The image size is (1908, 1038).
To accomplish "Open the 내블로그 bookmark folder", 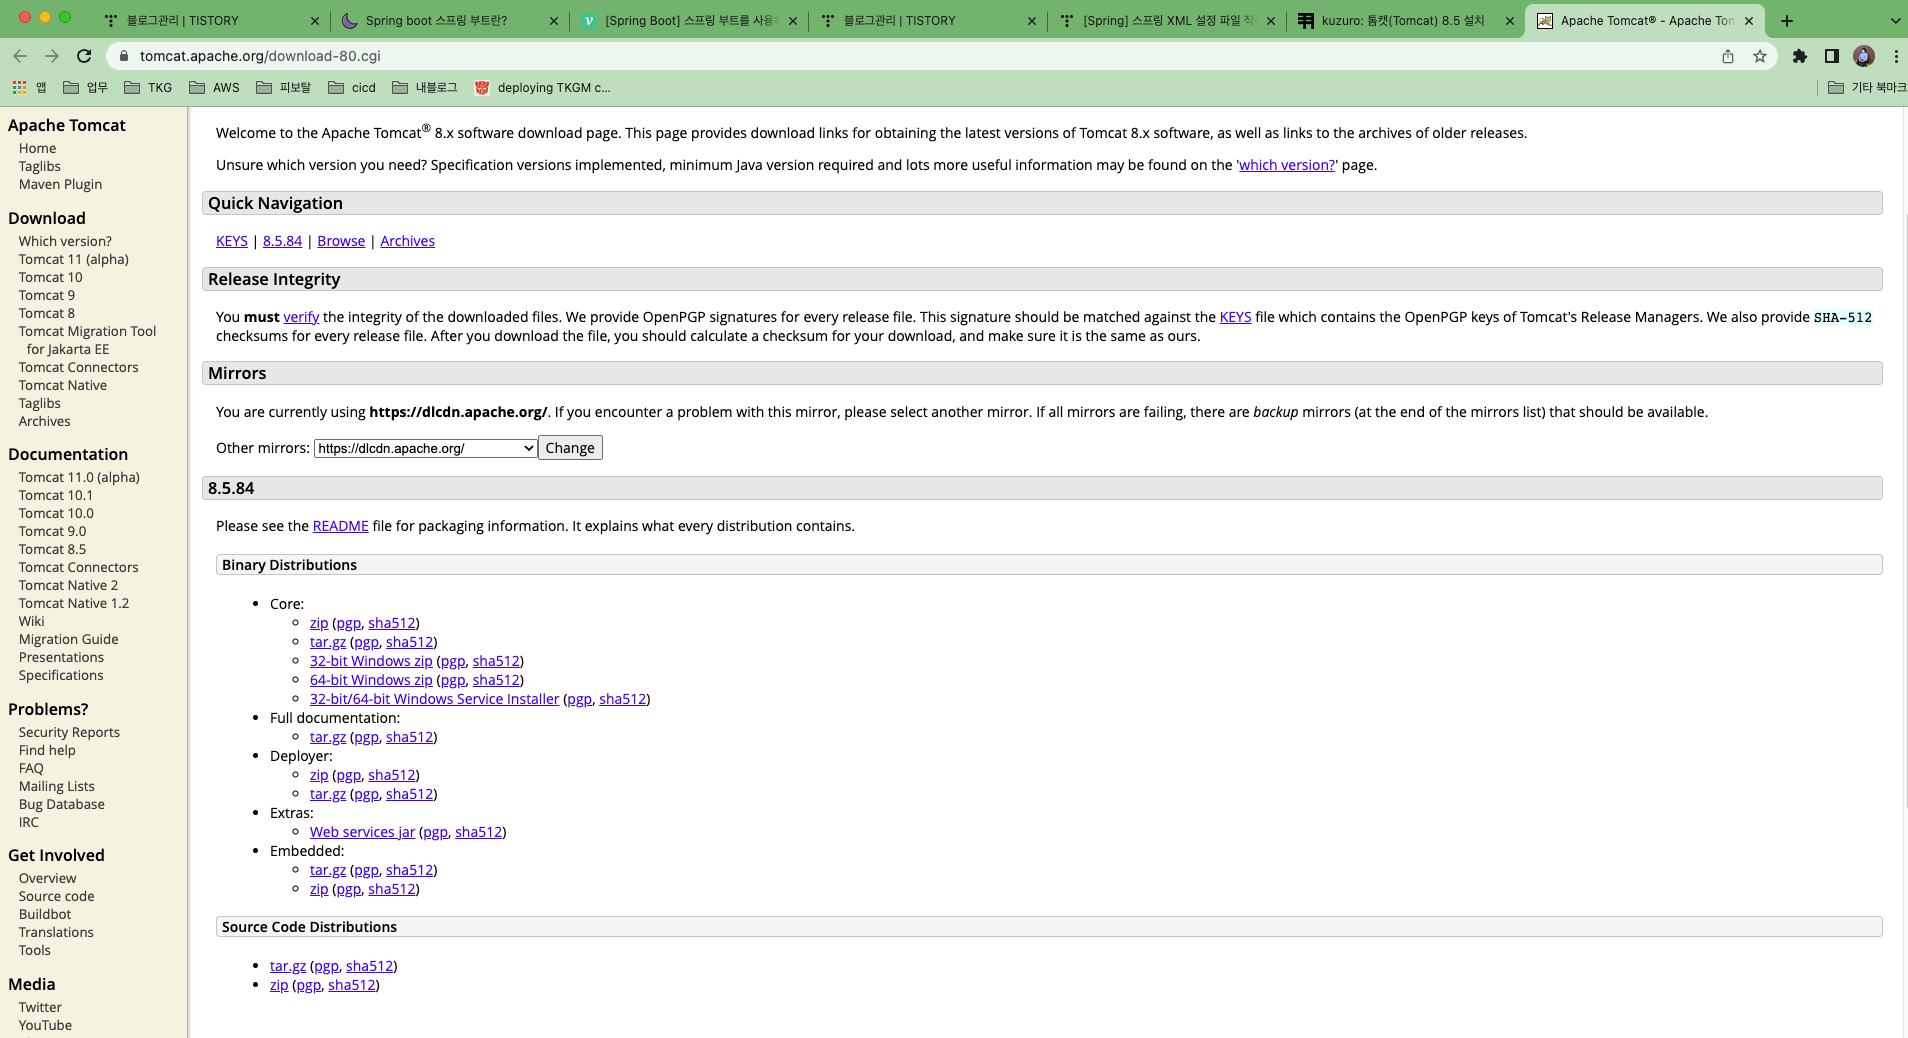I will coord(425,88).
